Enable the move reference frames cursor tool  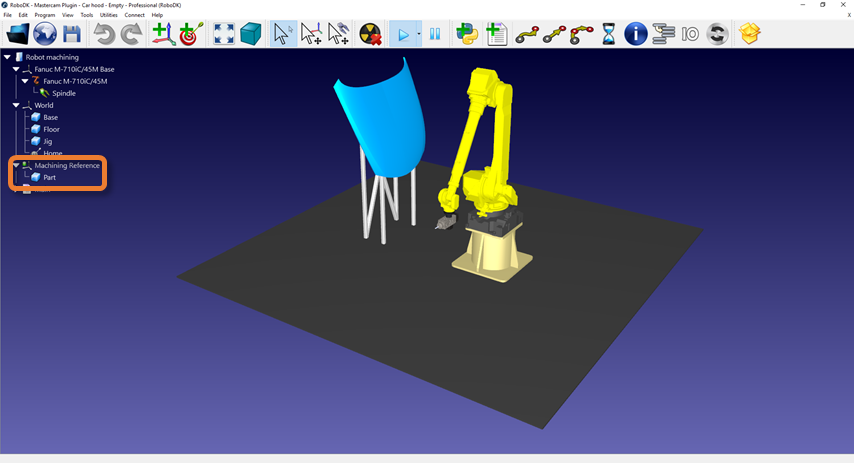coord(311,34)
